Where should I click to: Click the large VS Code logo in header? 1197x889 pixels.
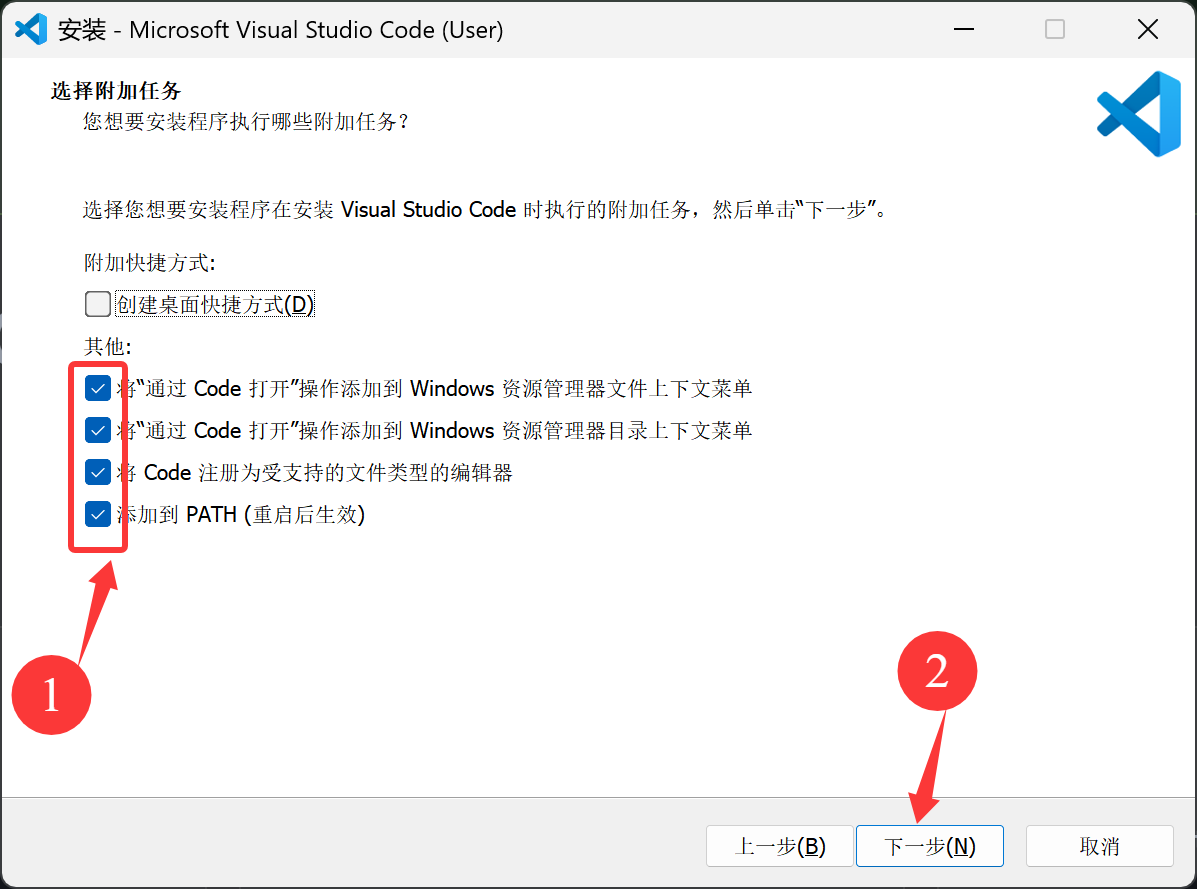[1139, 114]
